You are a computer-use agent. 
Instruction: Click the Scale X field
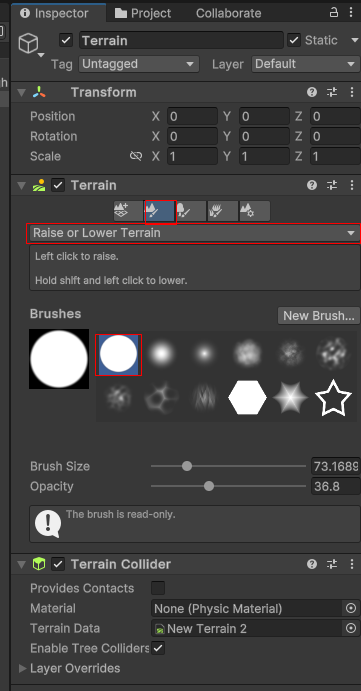tap(192, 156)
